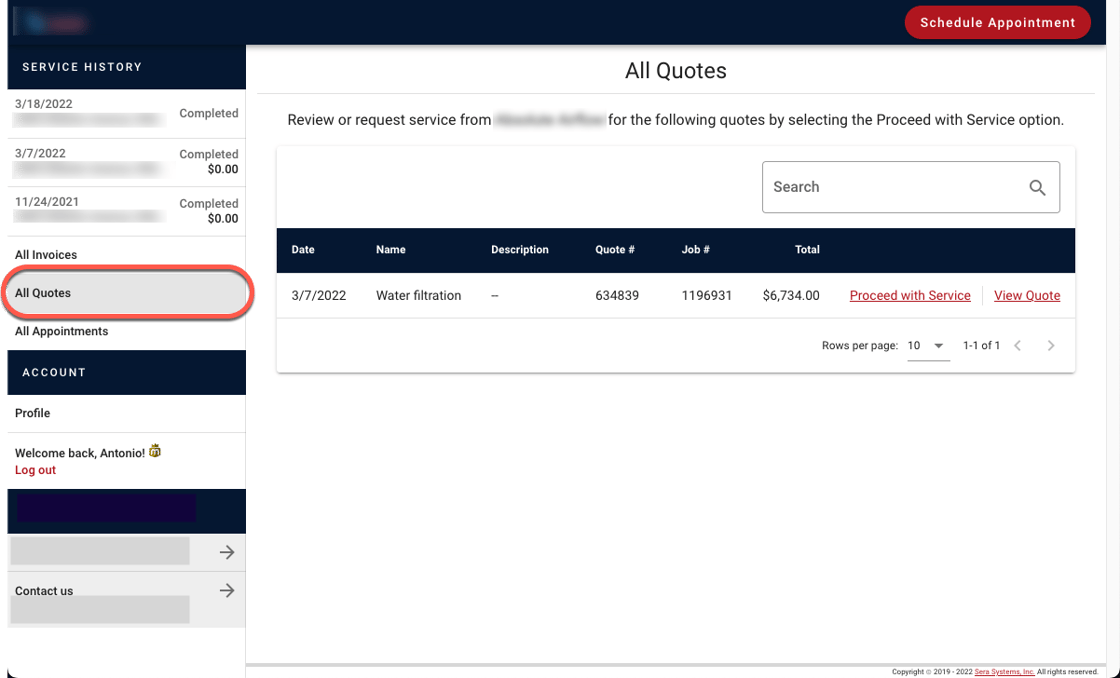Screen dimensions: 1120x678
Task: Open Rows per page dropdown
Action: [926, 346]
